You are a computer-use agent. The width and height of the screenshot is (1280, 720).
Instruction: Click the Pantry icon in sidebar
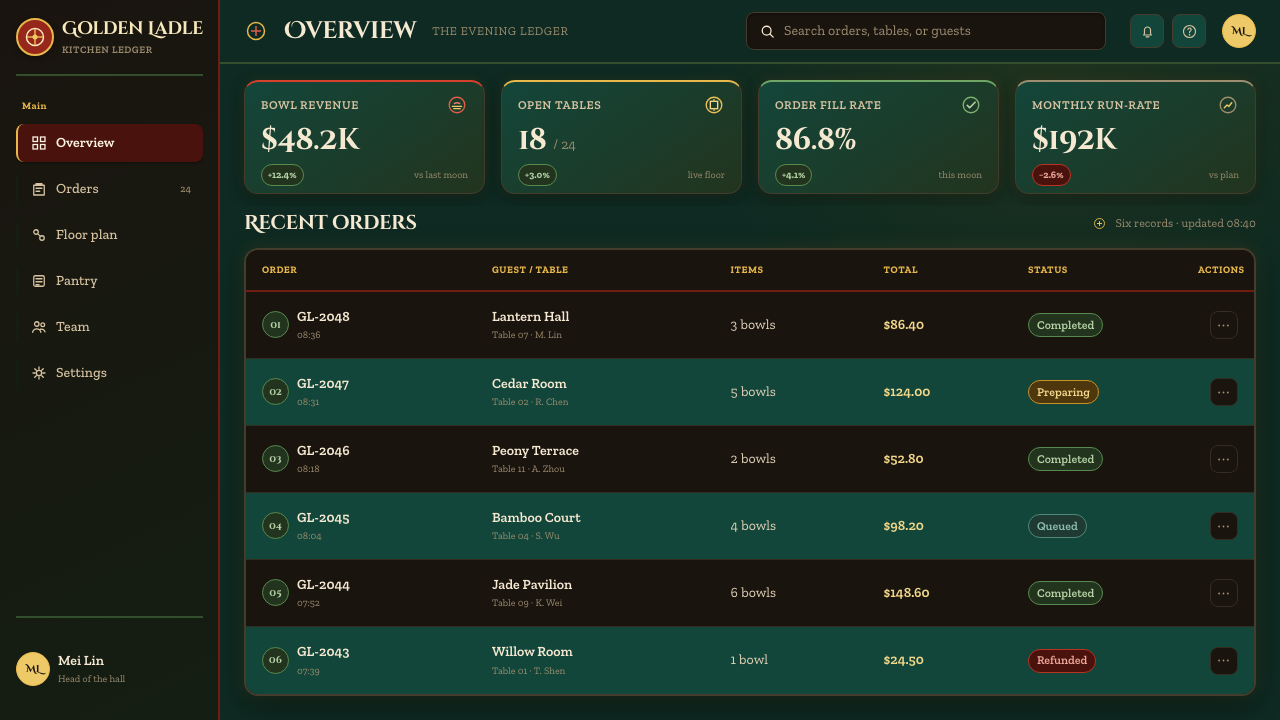pyautogui.click(x=39, y=281)
